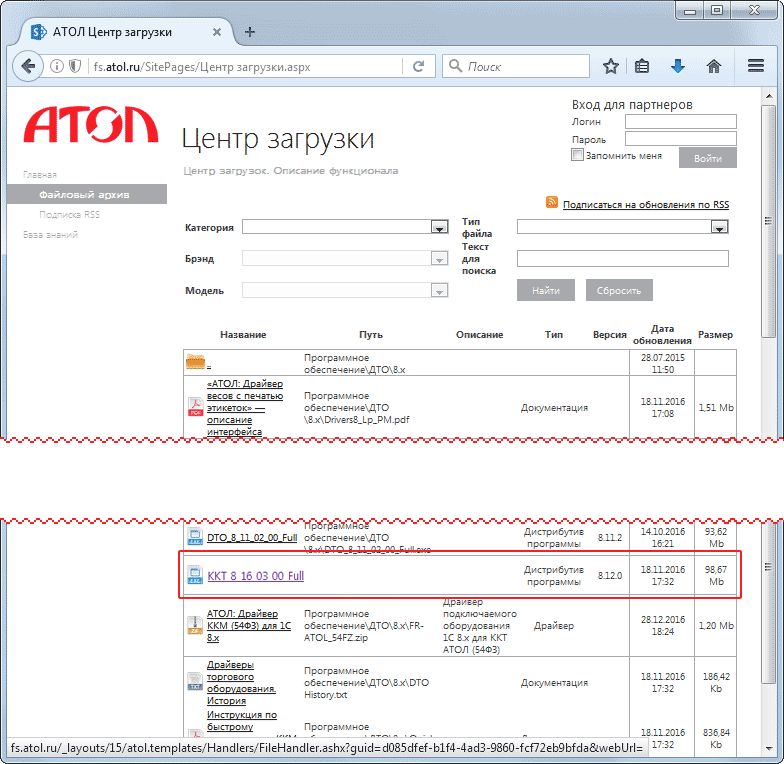Open tracking protection shield icon
784x764 pixels.
coord(74,66)
